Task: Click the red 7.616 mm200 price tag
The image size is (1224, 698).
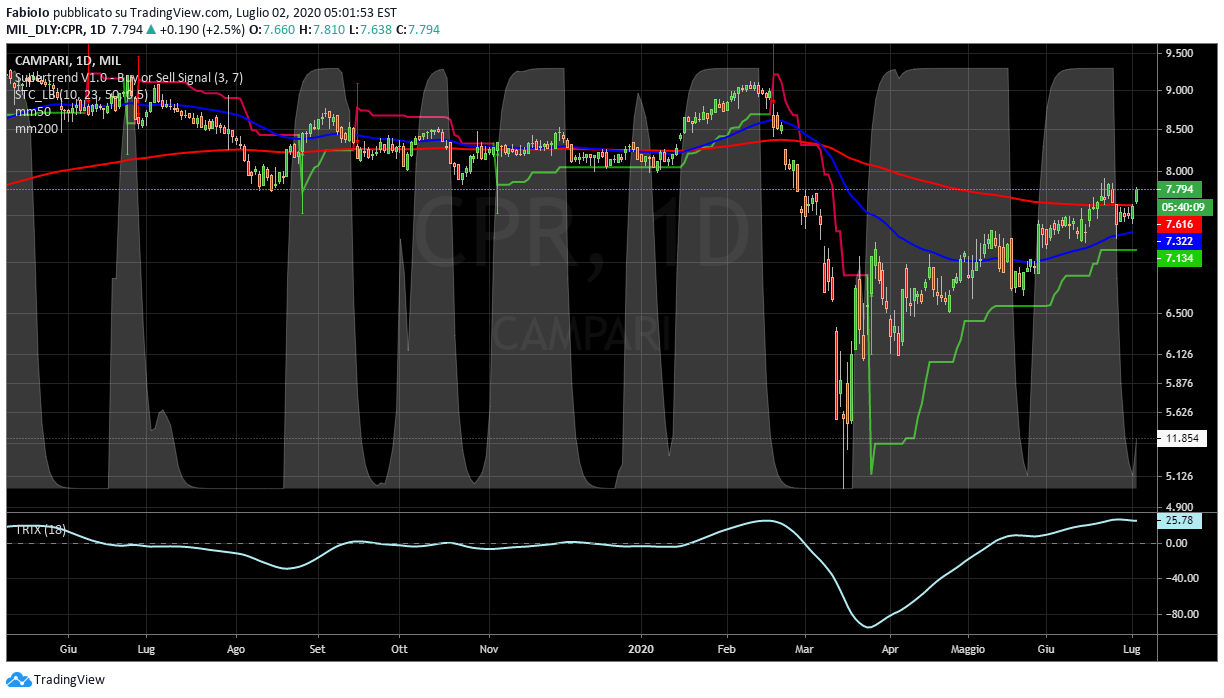Action: click(x=1180, y=225)
